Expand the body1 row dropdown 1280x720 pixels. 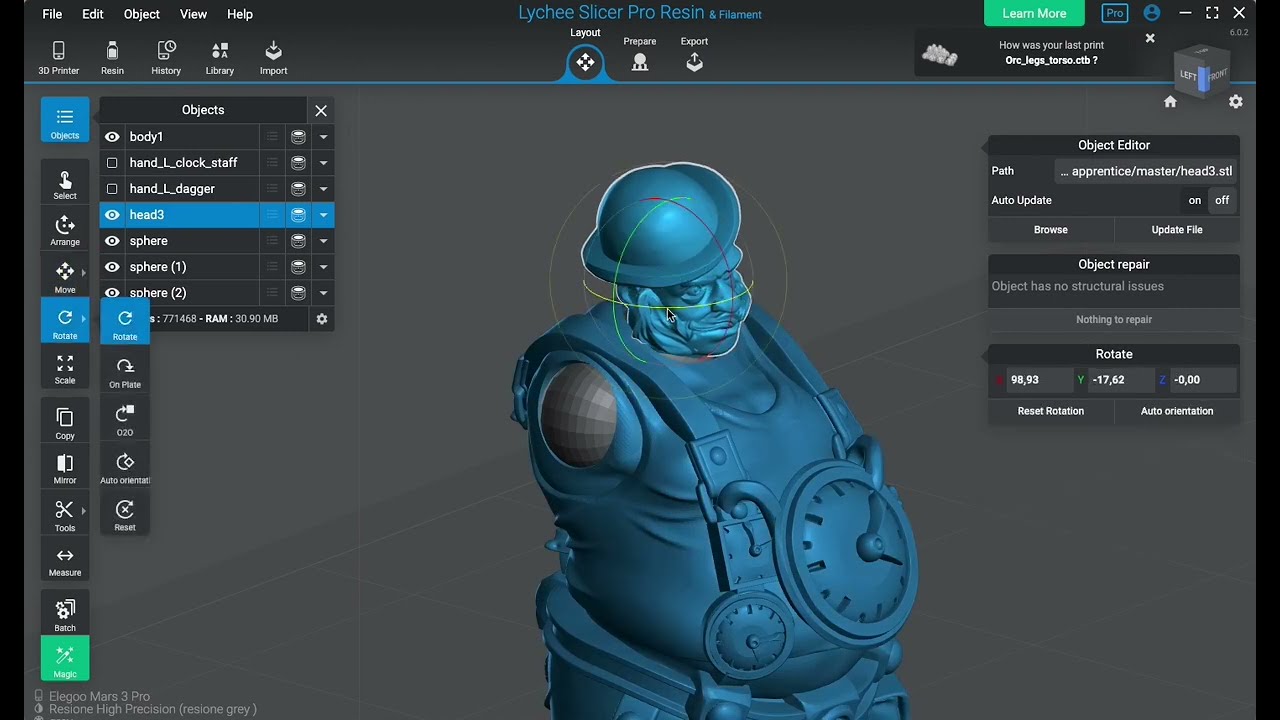(x=323, y=137)
